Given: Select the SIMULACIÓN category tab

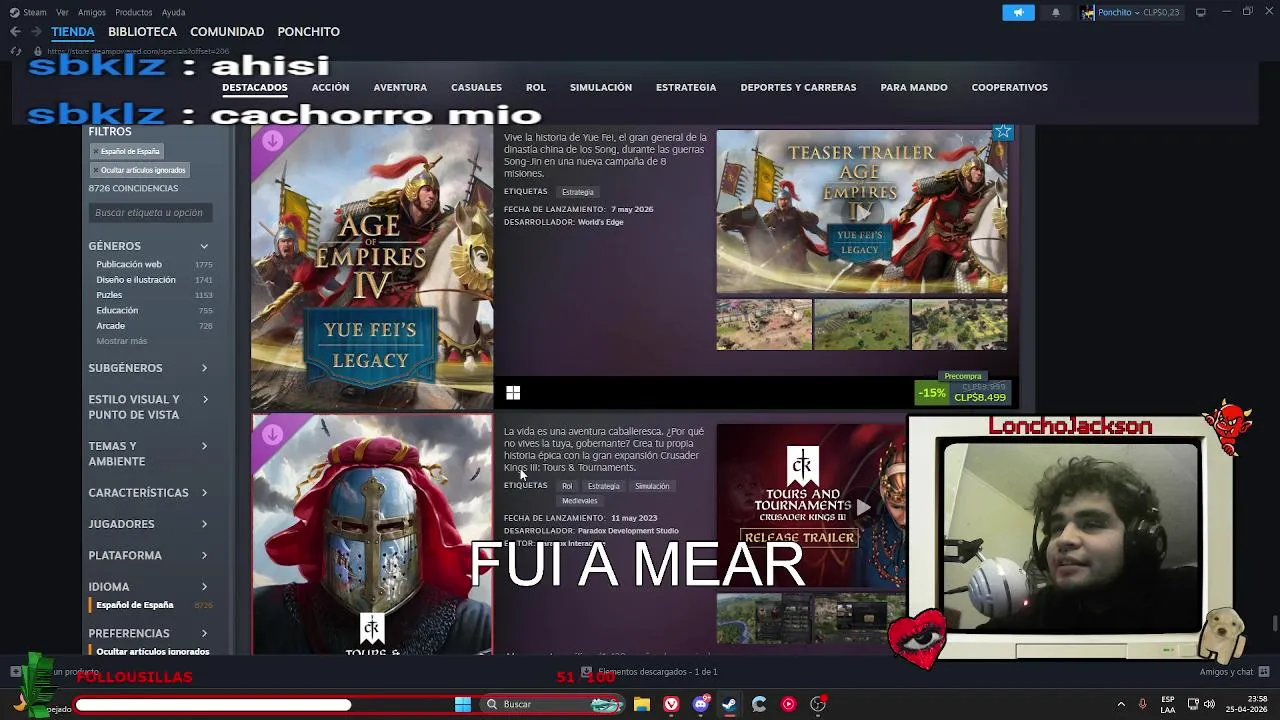Looking at the screenshot, I should point(601,87).
